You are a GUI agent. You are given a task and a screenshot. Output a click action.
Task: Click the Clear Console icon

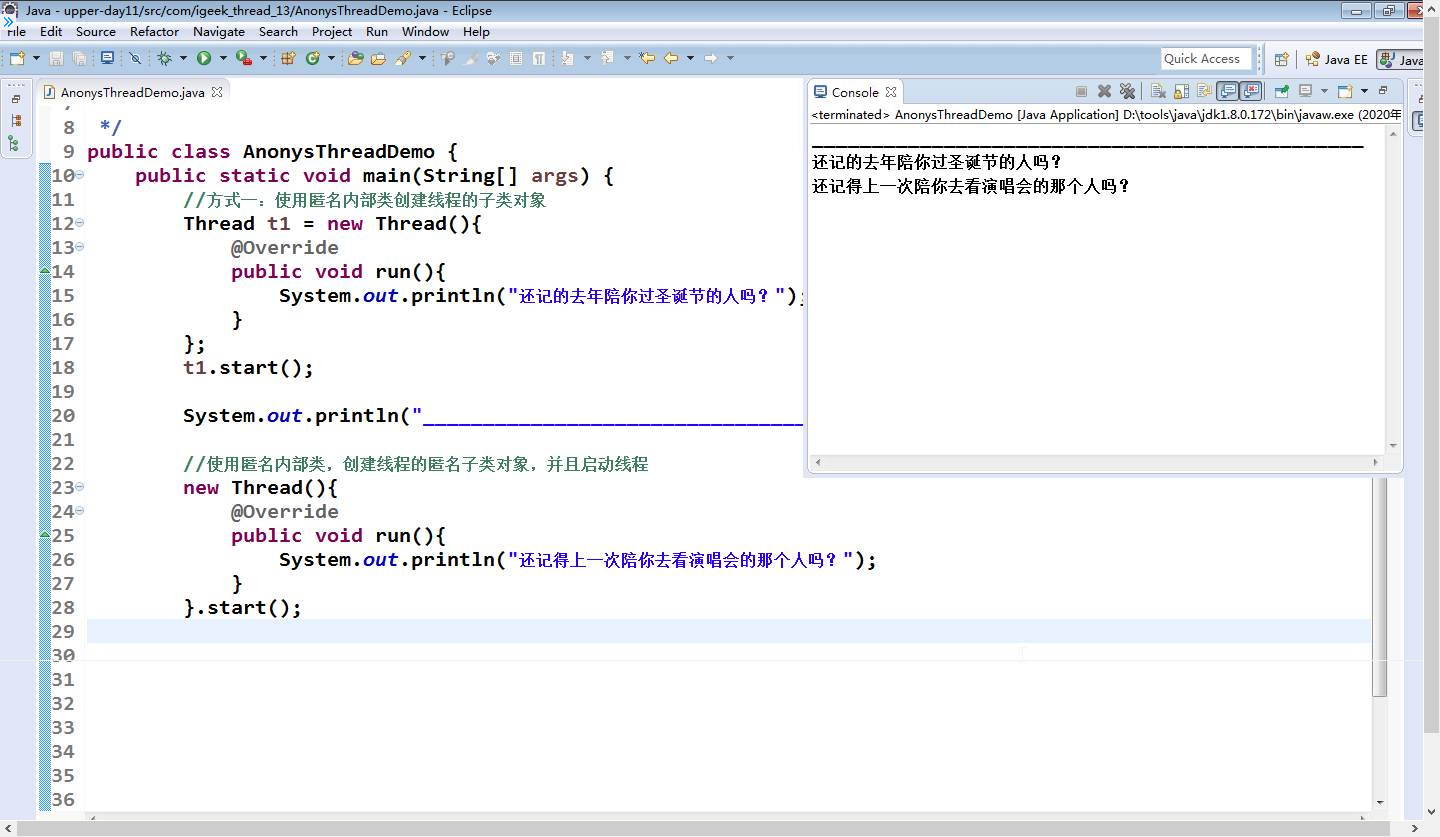[1158, 91]
